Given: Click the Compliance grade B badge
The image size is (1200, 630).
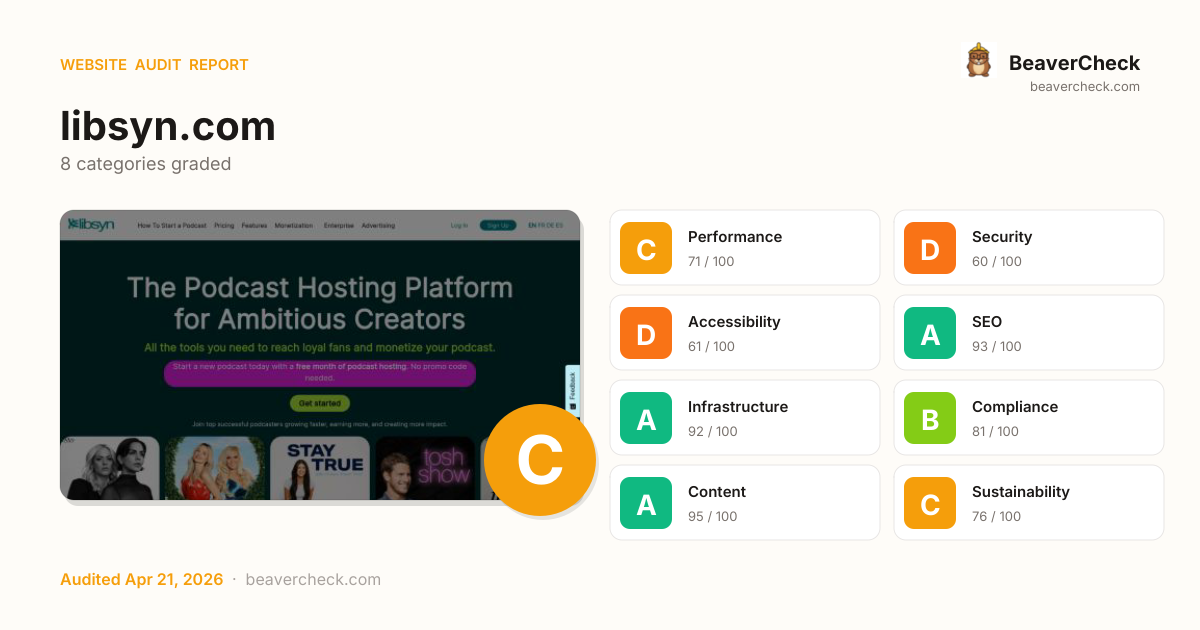Looking at the screenshot, I should point(930,418).
